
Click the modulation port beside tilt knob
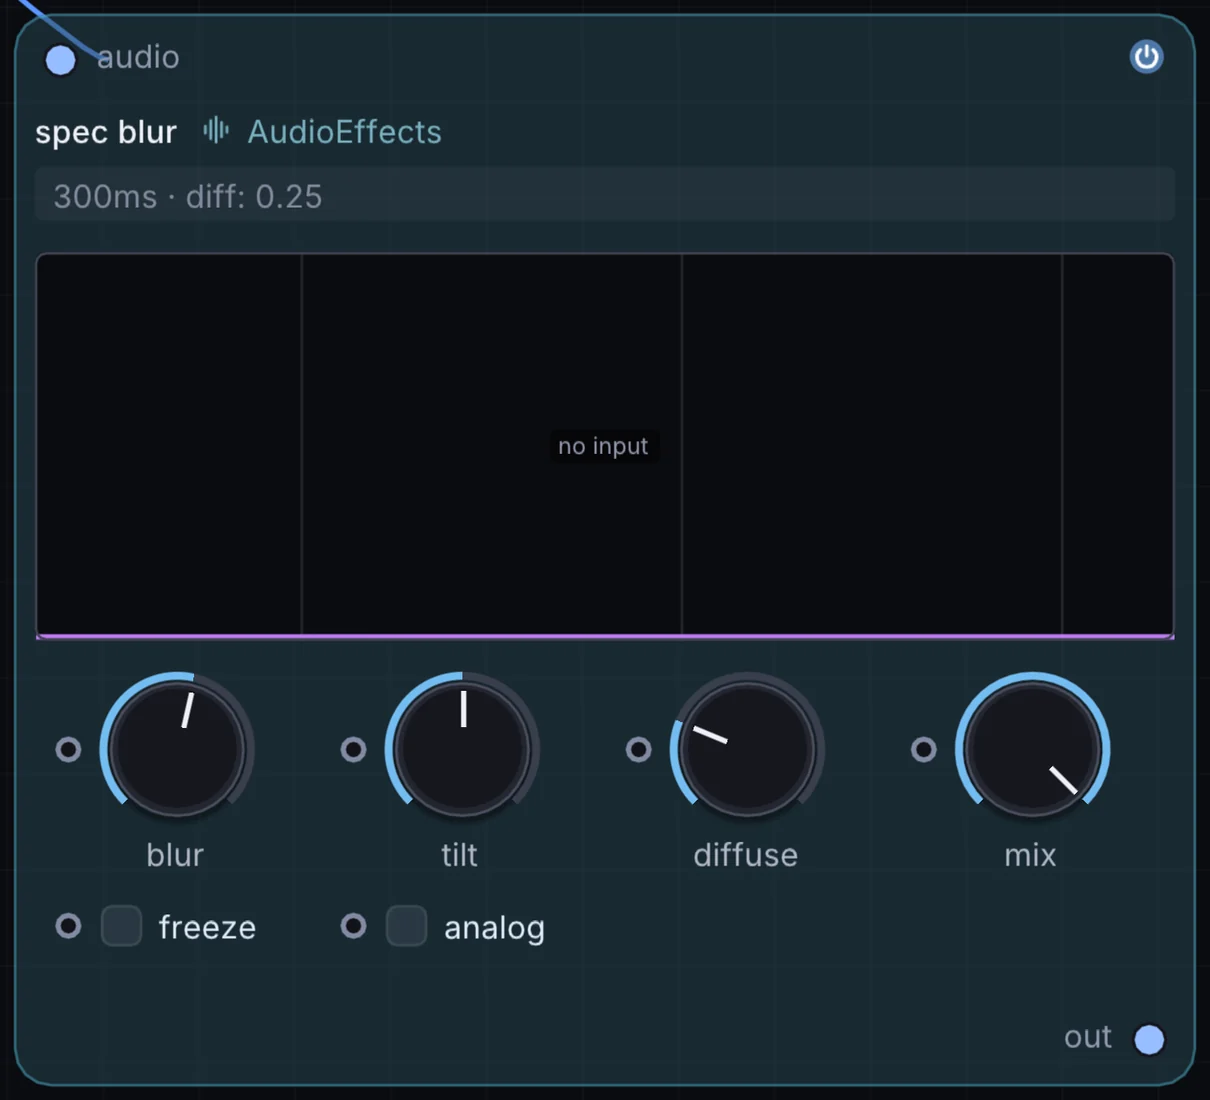pyautogui.click(x=353, y=749)
